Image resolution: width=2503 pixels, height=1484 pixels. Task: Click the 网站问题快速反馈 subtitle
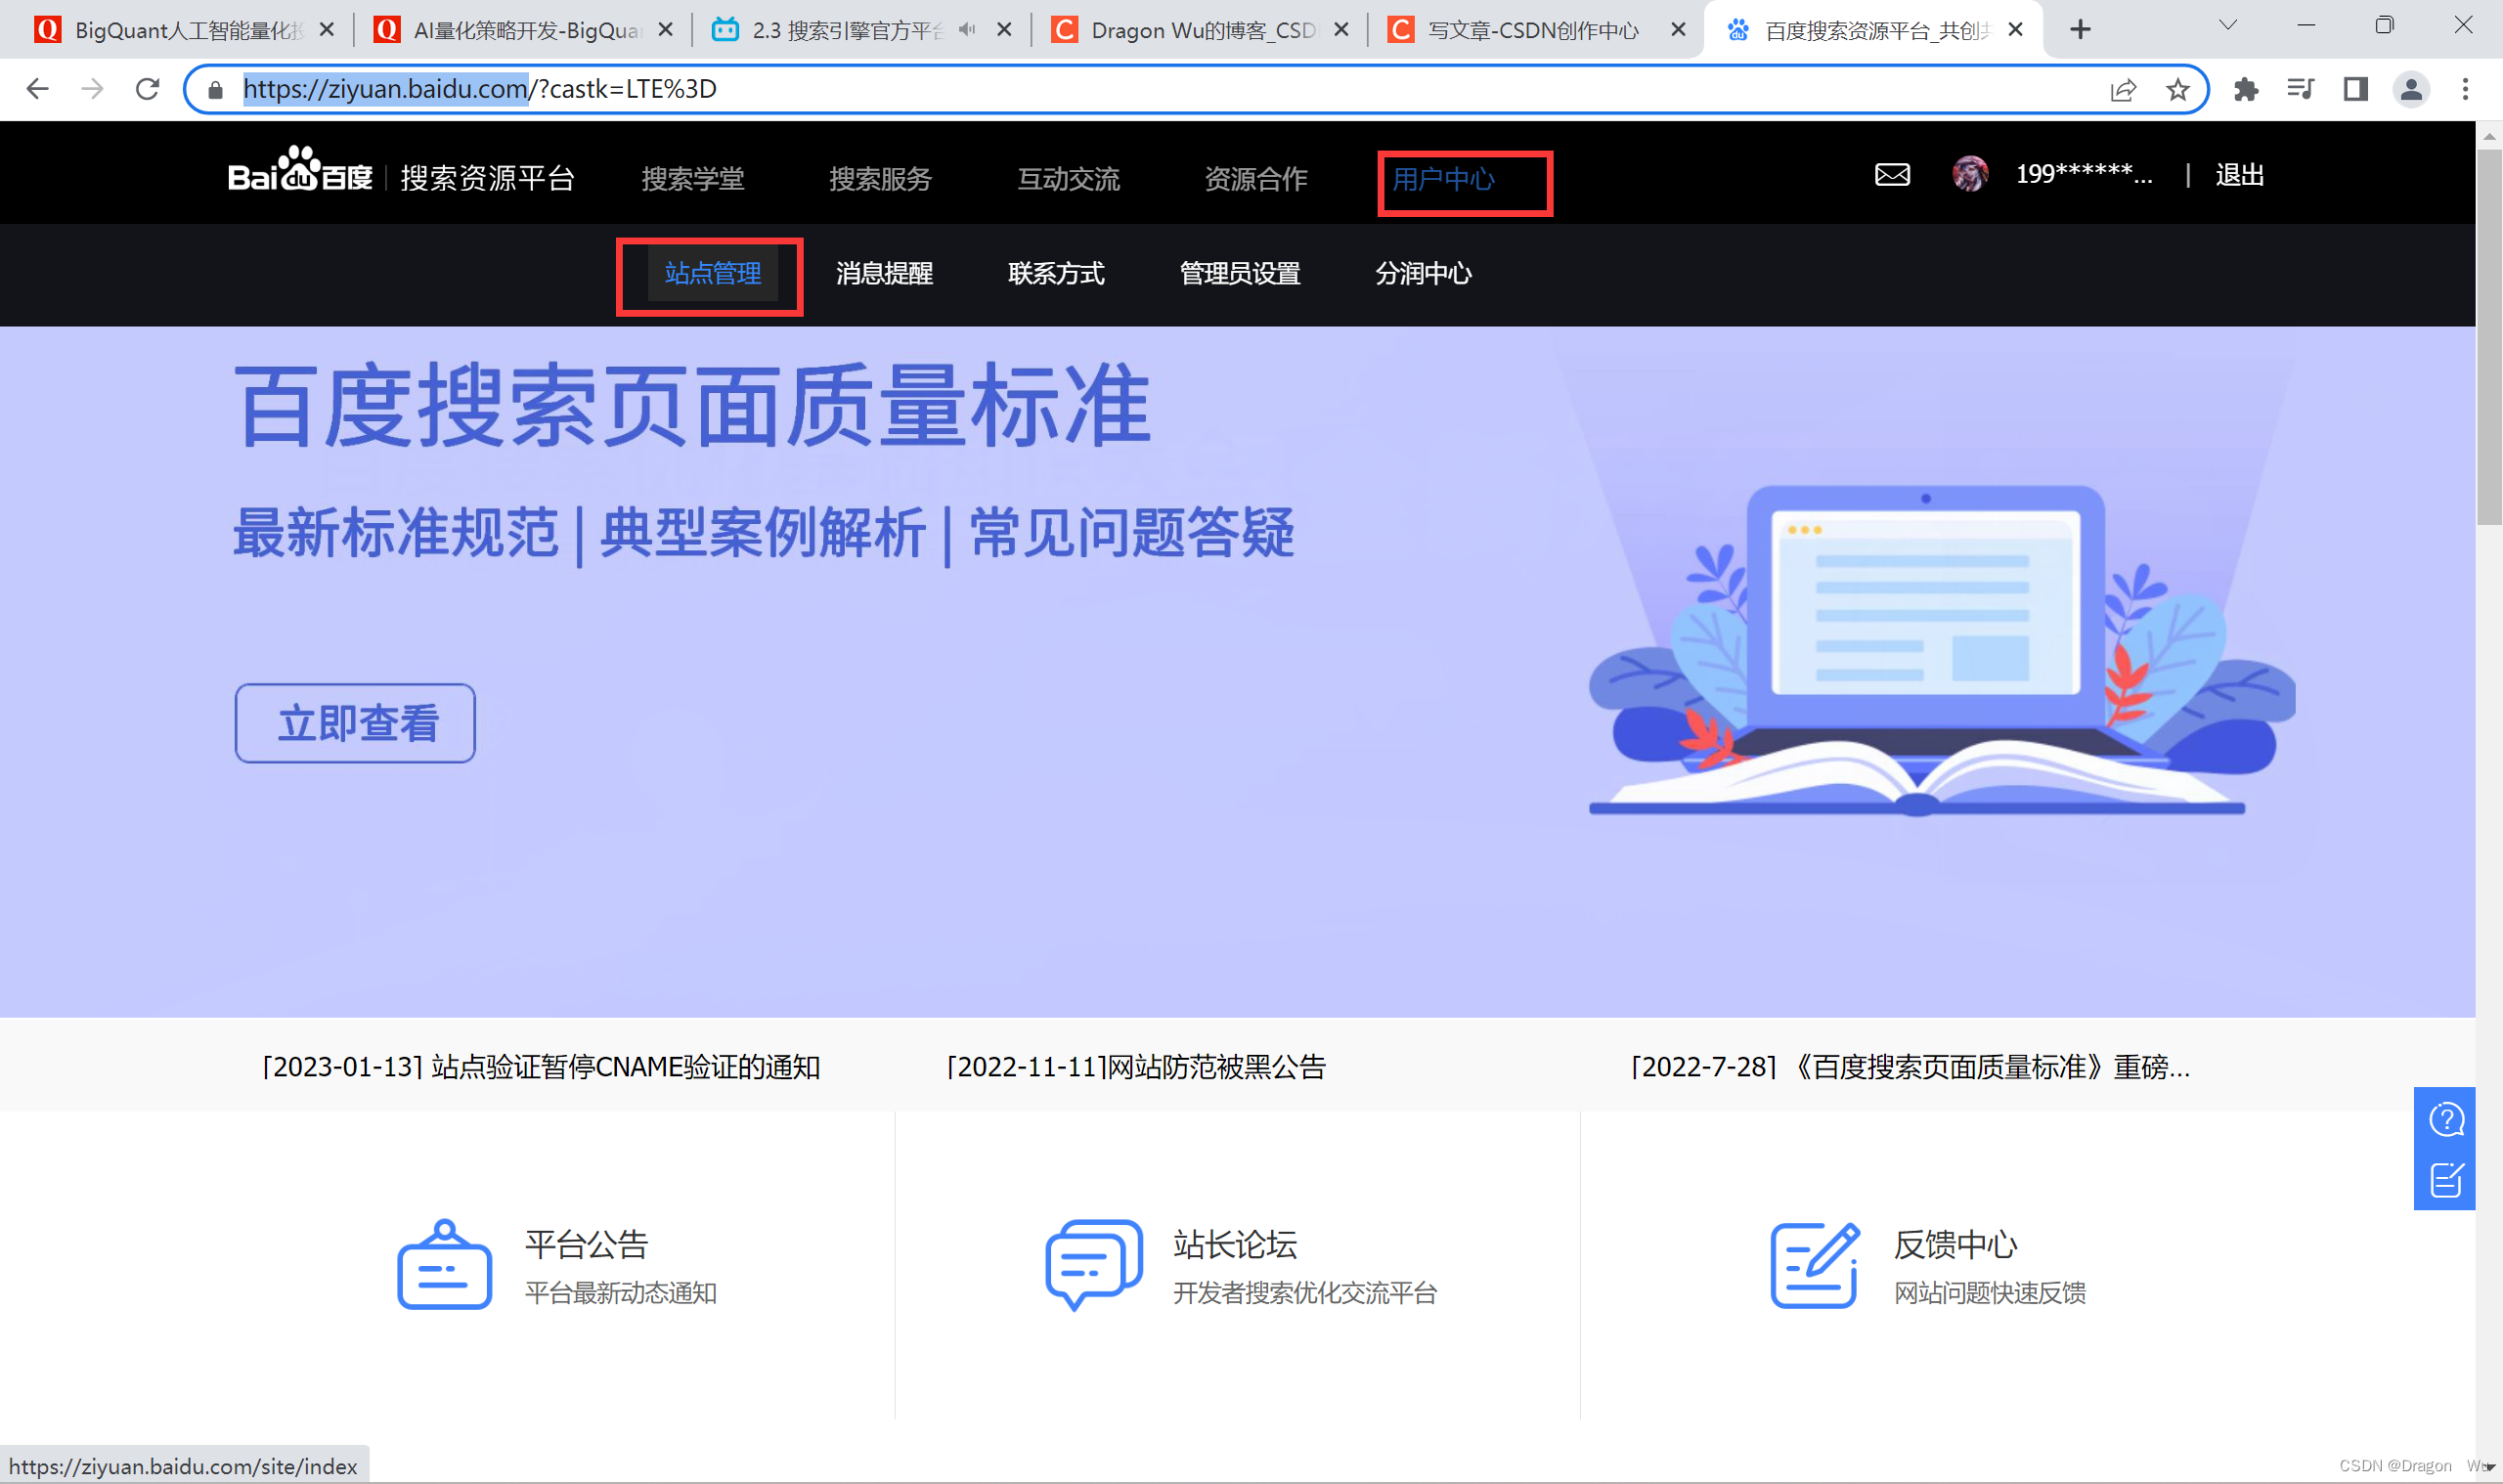1990,1293
